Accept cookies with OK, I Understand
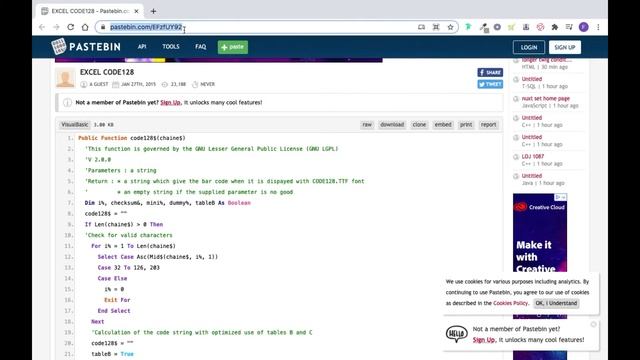 (556, 303)
